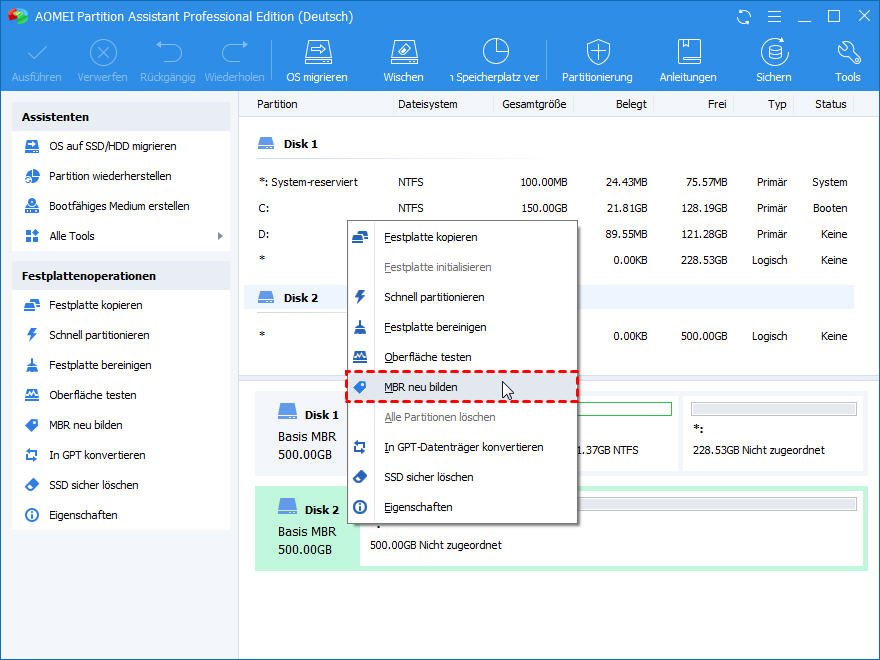Click the OS migrieren toolbar icon

[317, 52]
